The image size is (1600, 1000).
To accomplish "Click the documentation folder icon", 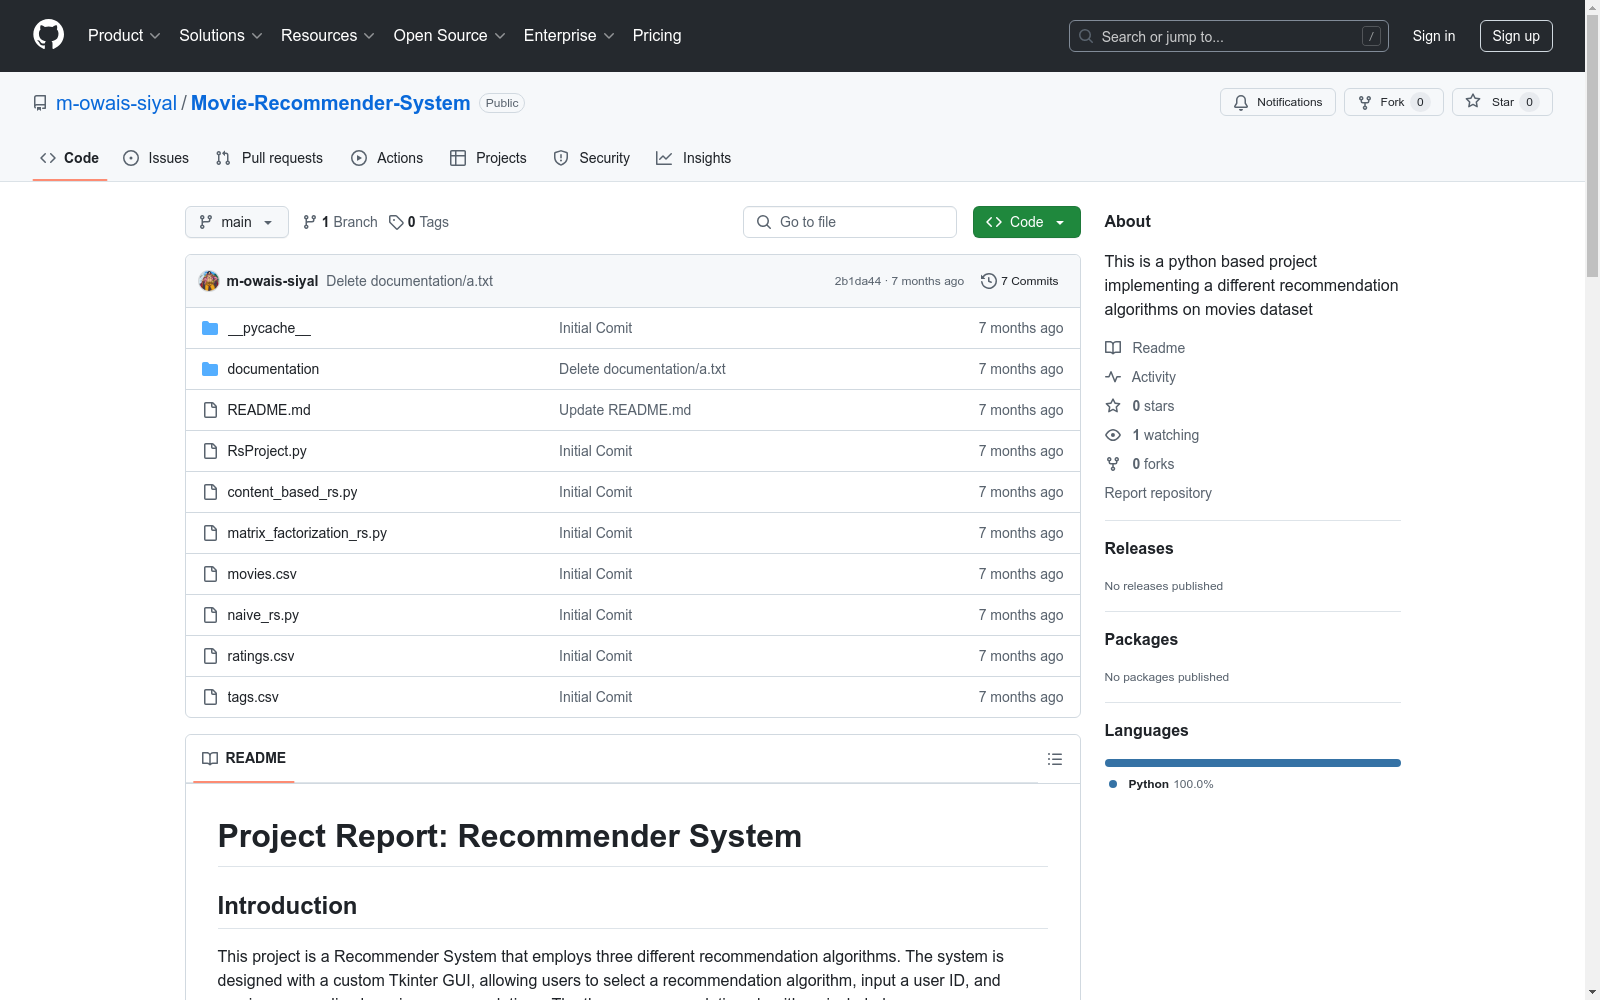I will tap(210, 369).
